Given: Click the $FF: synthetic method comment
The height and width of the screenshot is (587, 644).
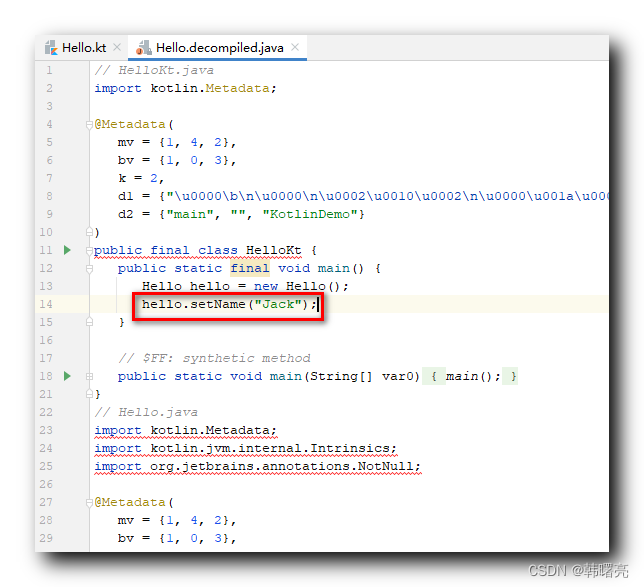Looking at the screenshot, I should [214, 358].
